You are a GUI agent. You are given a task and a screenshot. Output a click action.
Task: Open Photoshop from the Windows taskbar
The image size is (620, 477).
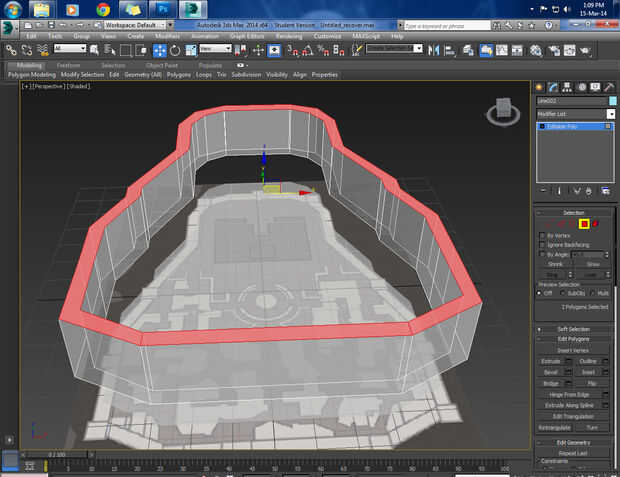pos(164,10)
